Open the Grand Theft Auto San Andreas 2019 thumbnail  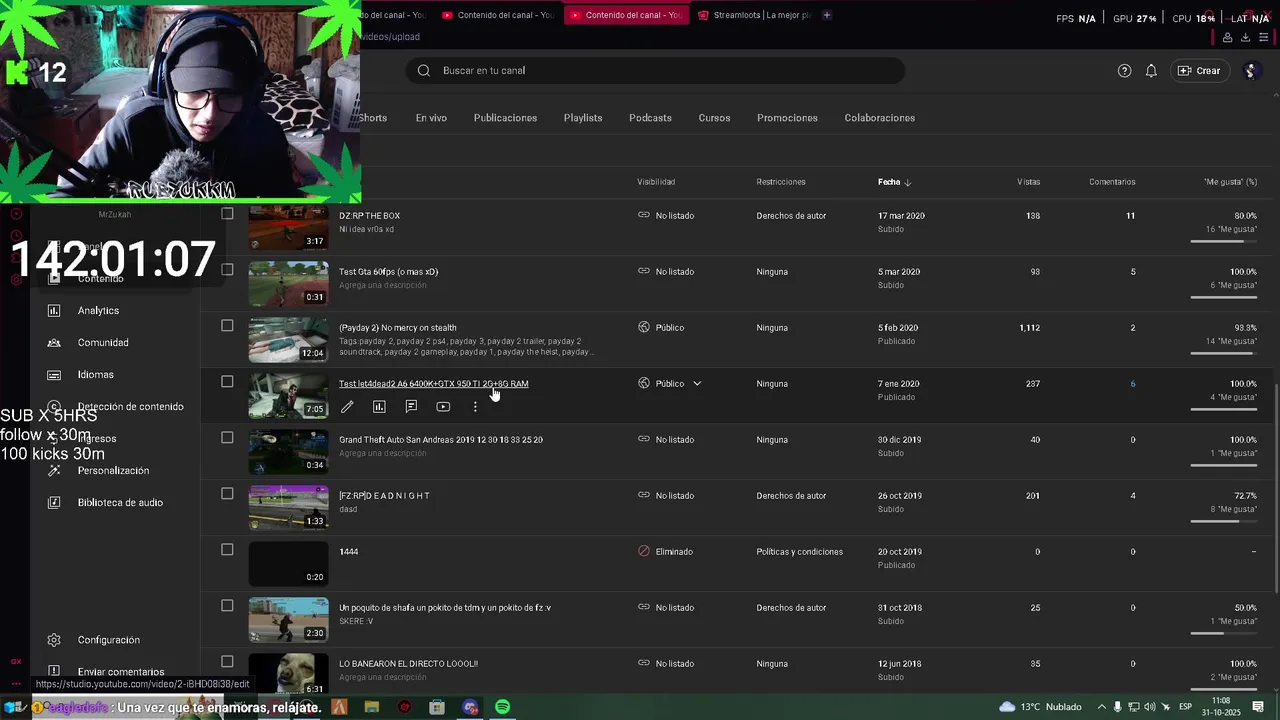[x=288, y=452]
